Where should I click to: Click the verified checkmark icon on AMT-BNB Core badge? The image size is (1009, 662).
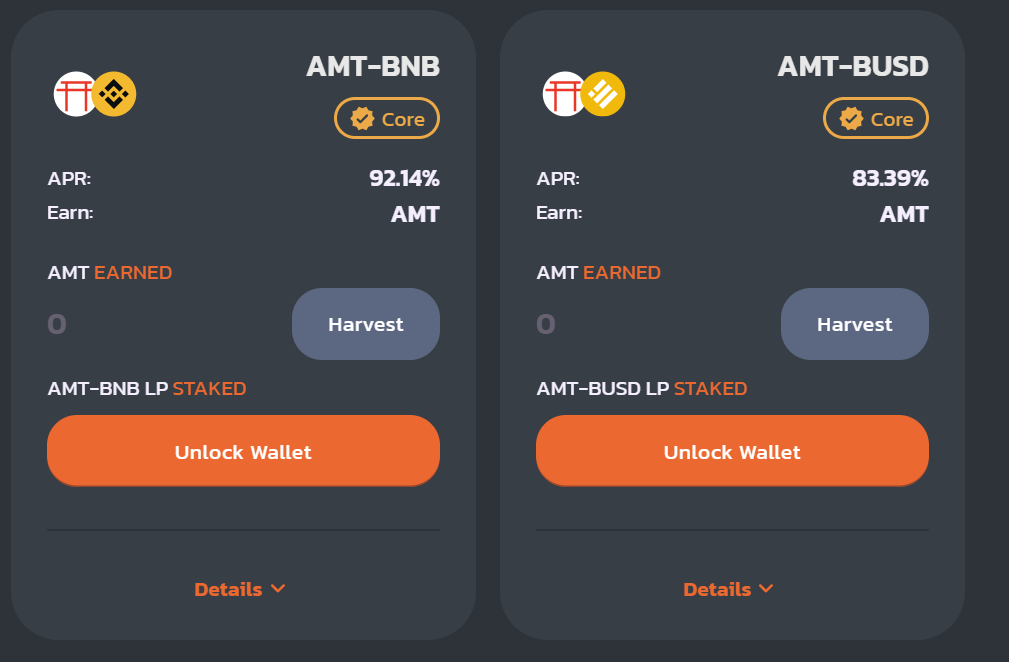tap(362, 119)
